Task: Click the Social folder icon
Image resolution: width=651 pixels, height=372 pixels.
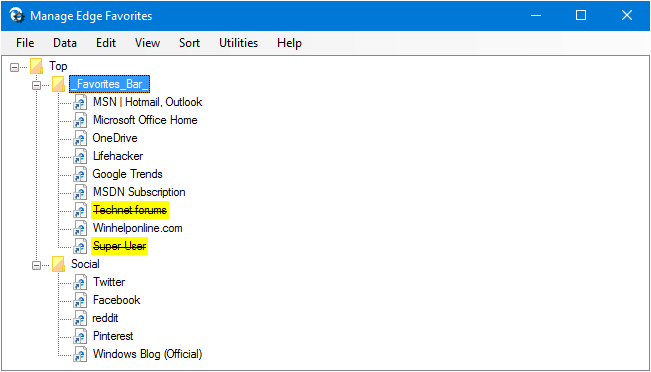Action: coord(59,264)
